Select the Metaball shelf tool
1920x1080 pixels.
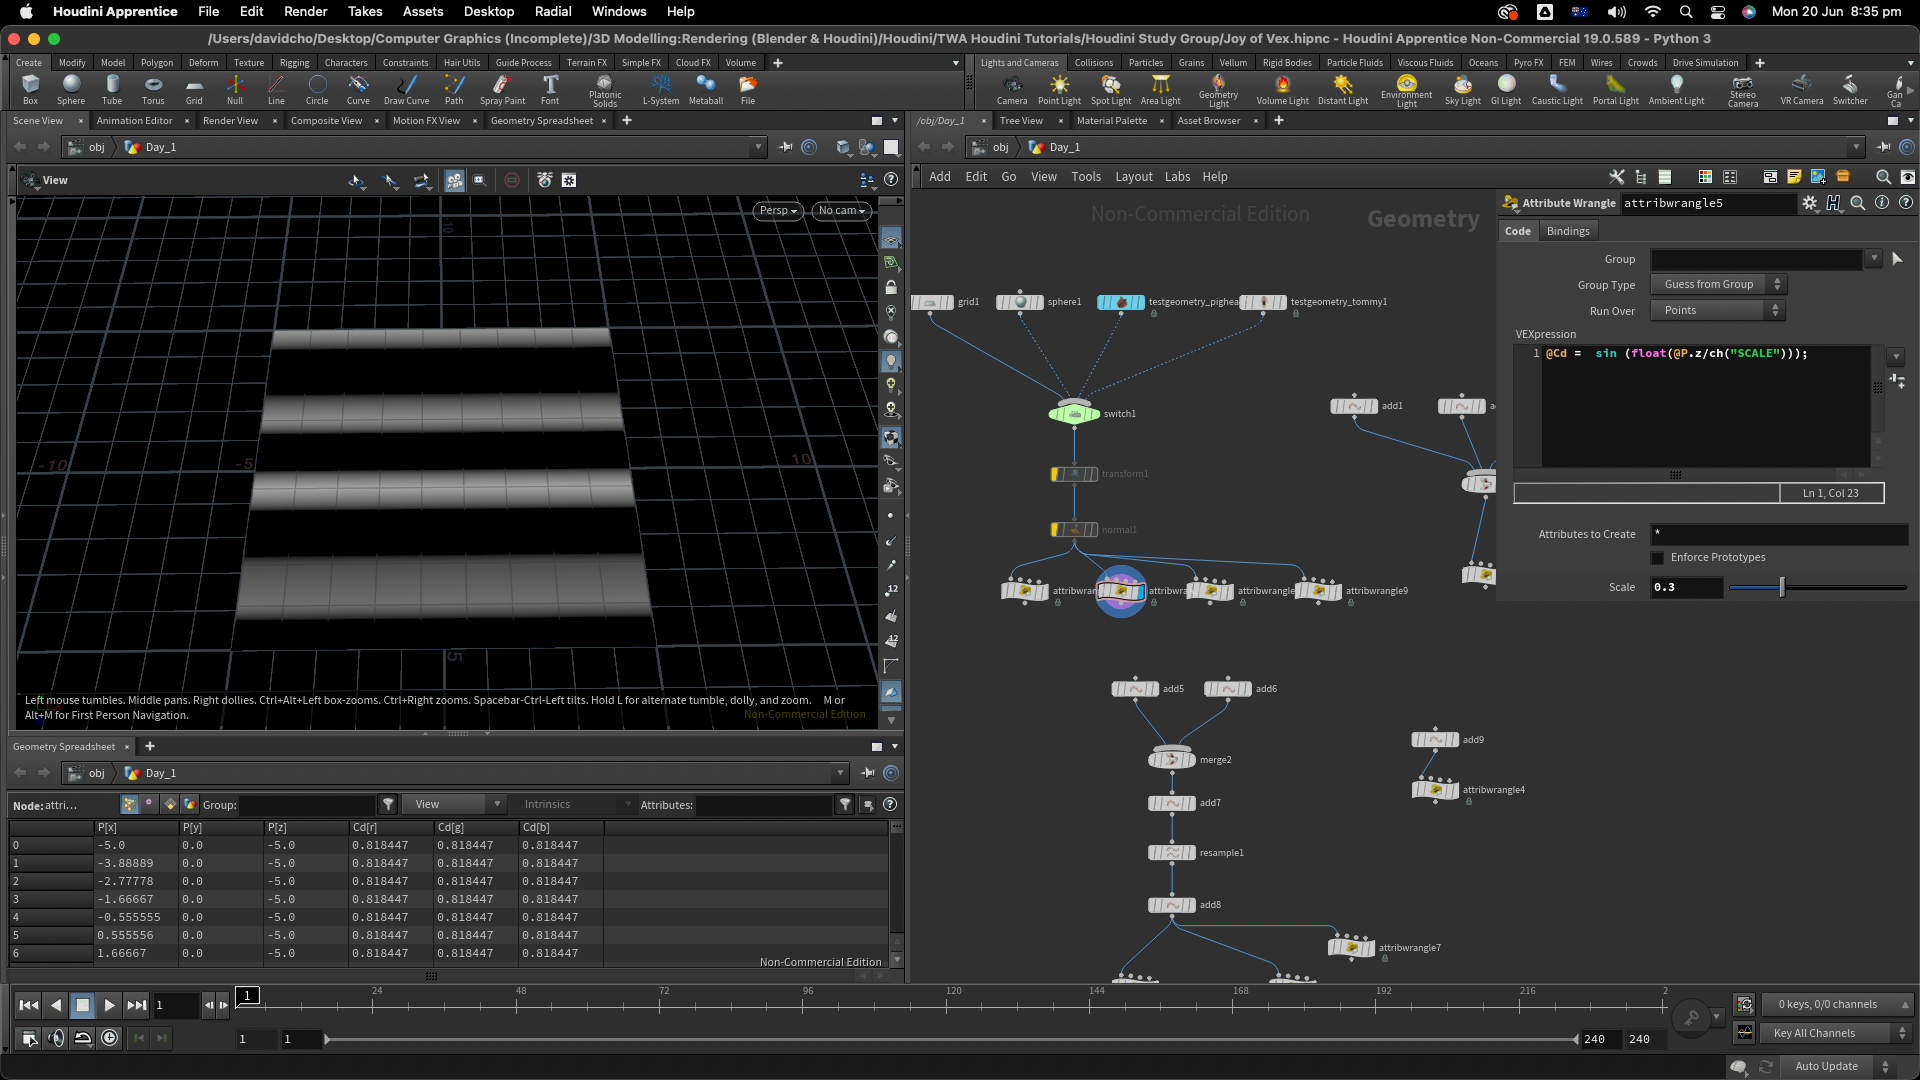pos(705,88)
